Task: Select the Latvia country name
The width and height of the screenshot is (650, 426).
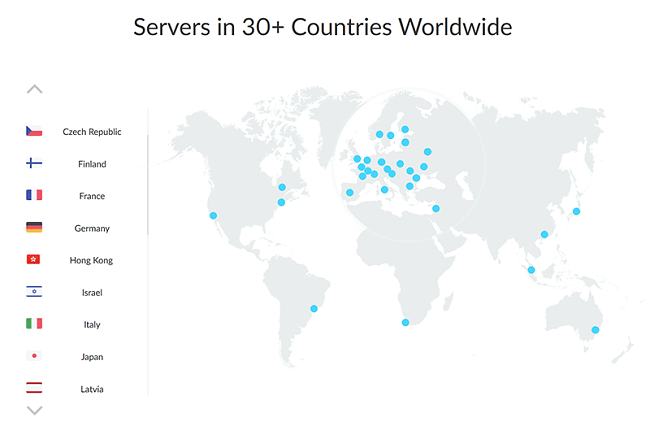Action: tap(92, 389)
